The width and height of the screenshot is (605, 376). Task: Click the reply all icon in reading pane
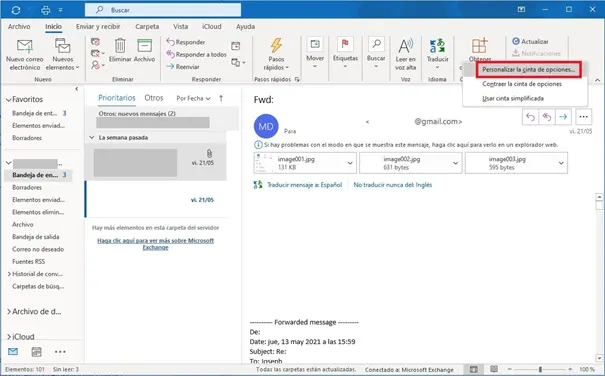coord(547,117)
